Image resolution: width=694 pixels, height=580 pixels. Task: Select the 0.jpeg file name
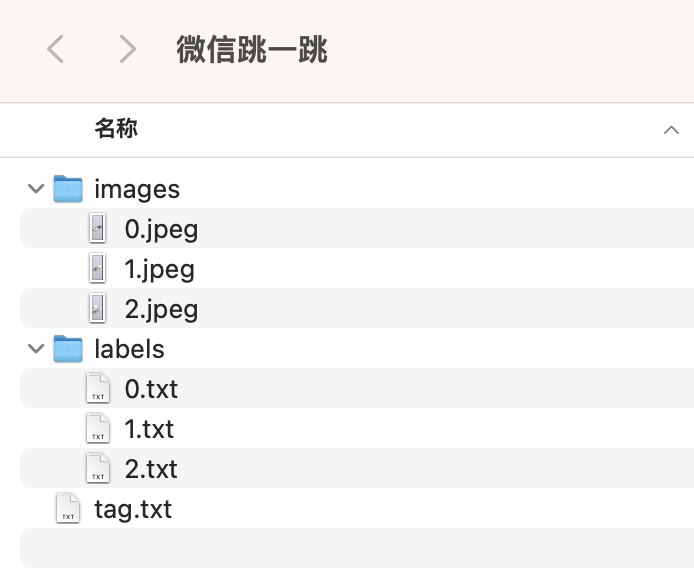tap(161, 229)
